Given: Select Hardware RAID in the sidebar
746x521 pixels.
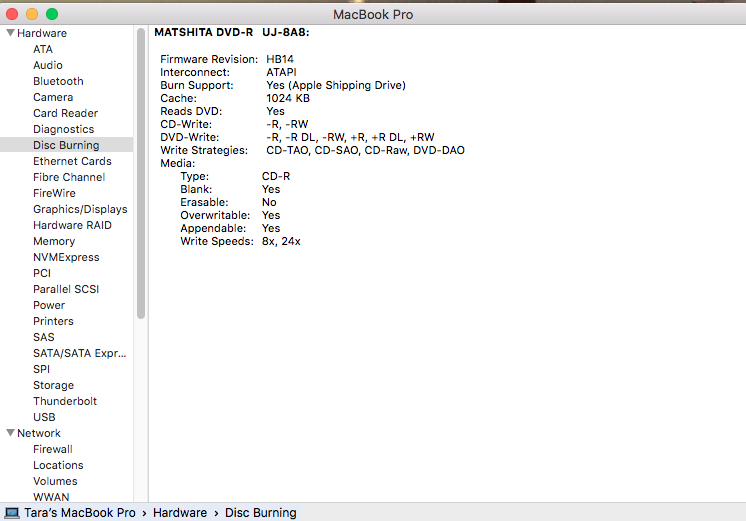Looking at the screenshot, I should (72, 225).
